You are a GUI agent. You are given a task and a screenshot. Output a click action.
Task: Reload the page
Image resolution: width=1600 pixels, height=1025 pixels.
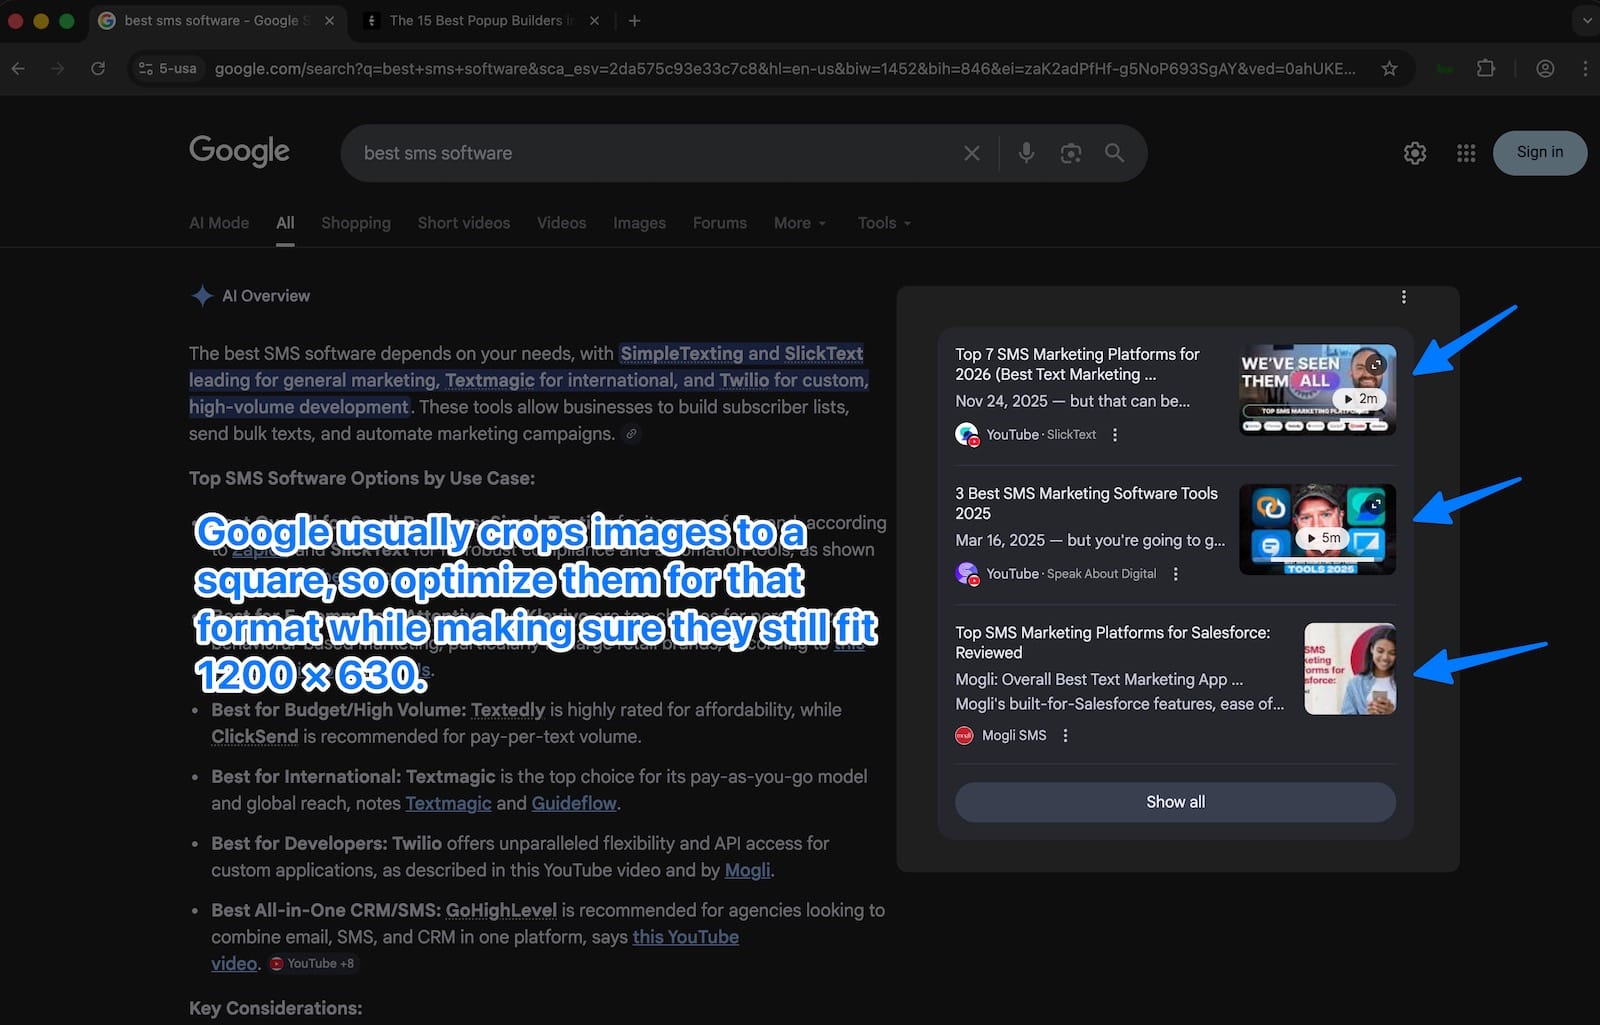coord(98,69)
